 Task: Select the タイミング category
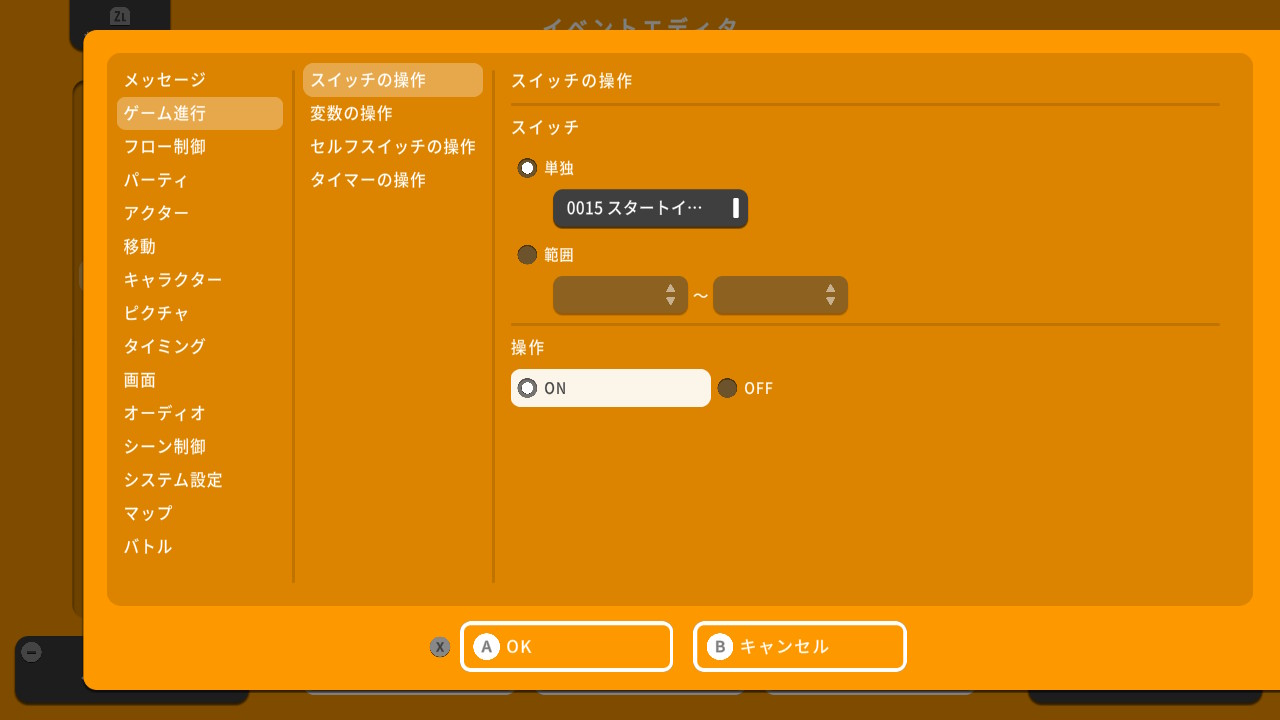tap(200, 346)
